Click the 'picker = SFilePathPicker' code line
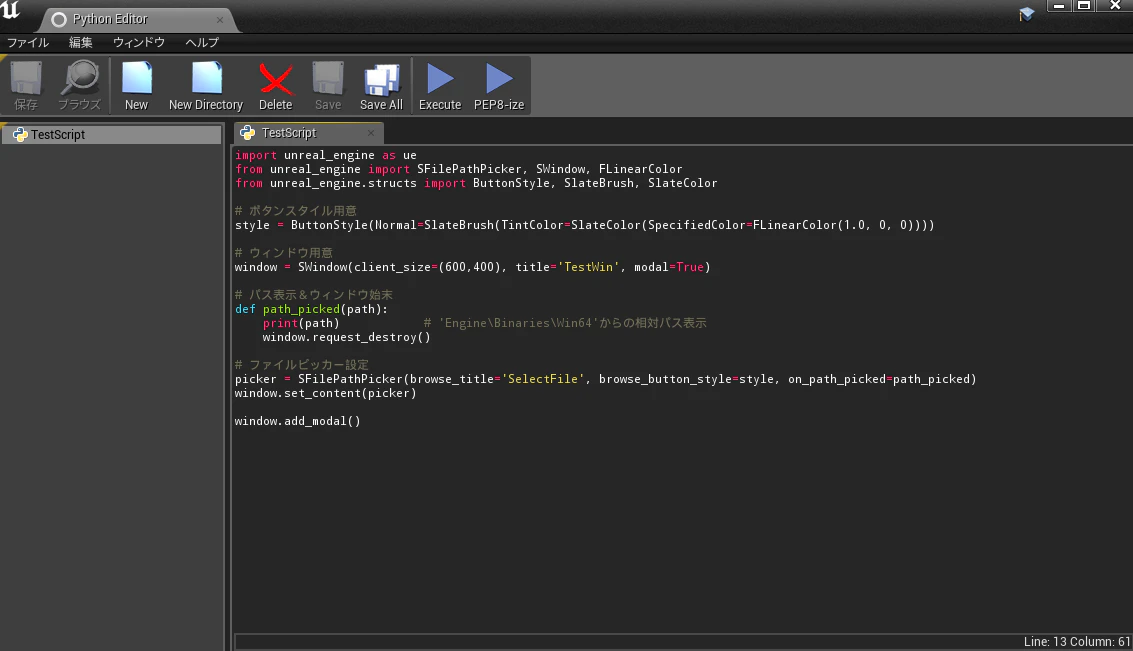 (x=605, y=379)
